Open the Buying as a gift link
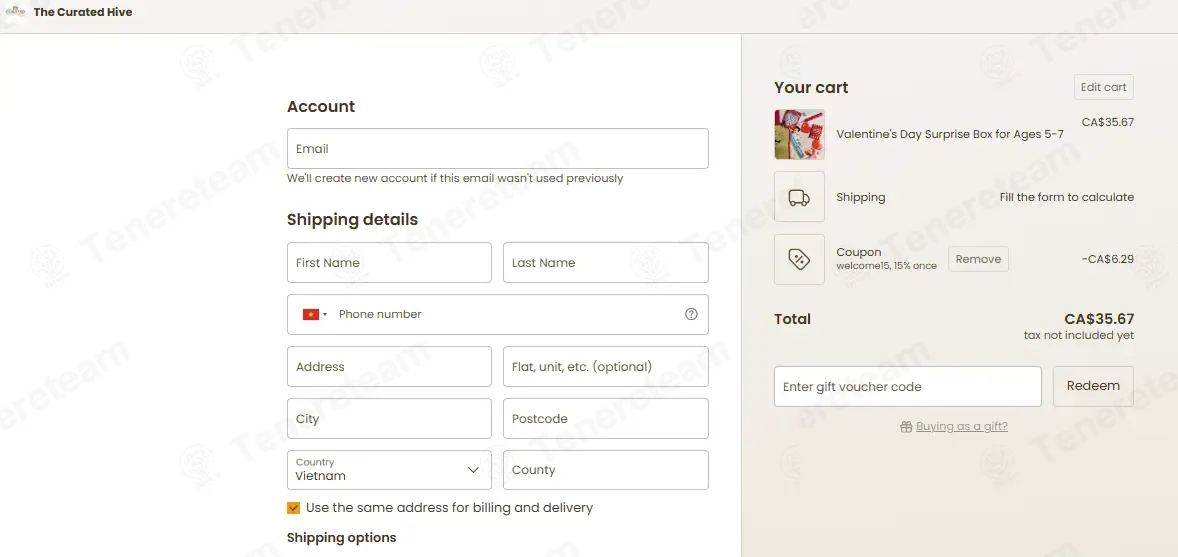Image resolution: width=1178 pixels, height=557 pixels. pos(962,427)
